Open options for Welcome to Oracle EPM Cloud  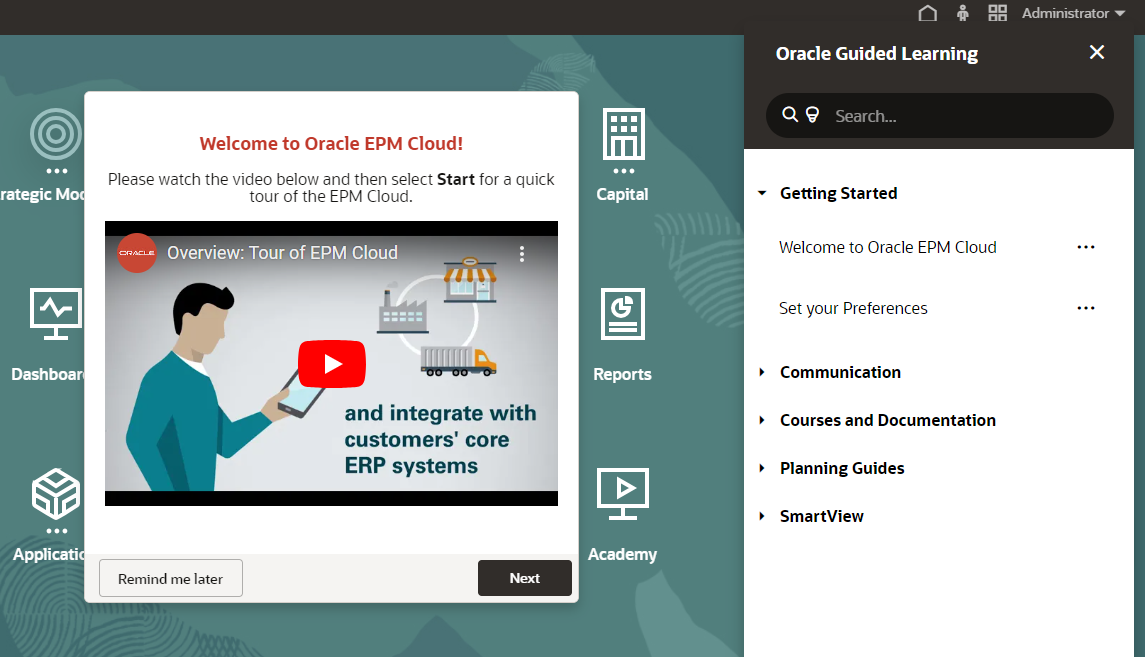click(1086, 247)
